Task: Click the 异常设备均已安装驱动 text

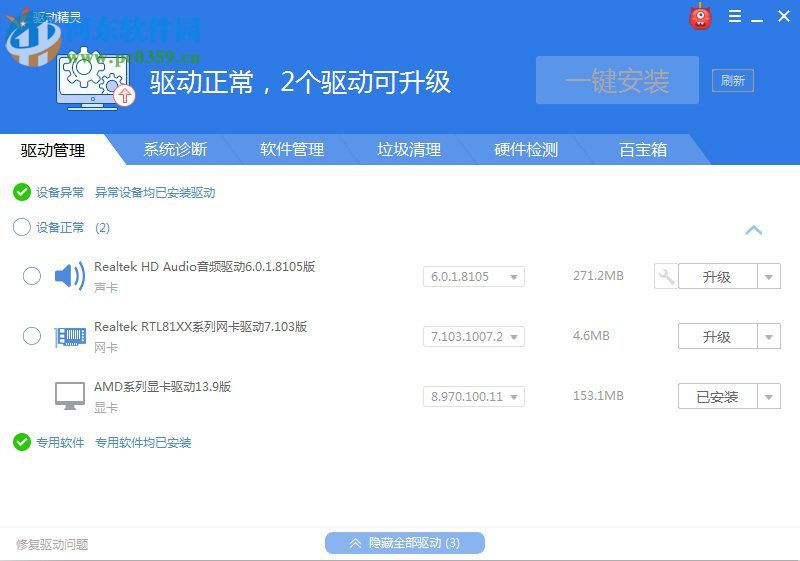Action: click(x=155, y=192)
